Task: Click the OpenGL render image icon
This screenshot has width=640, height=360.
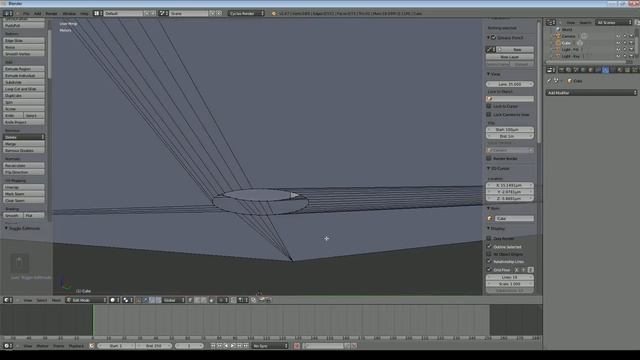Action: tap(262, 300)
